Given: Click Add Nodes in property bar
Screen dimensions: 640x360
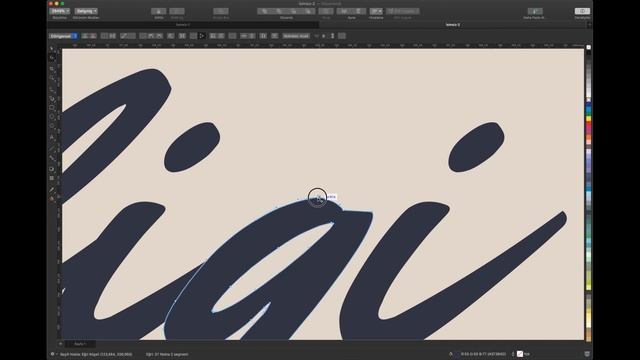Looking at the screenshot, I should (x=85, y=36).
